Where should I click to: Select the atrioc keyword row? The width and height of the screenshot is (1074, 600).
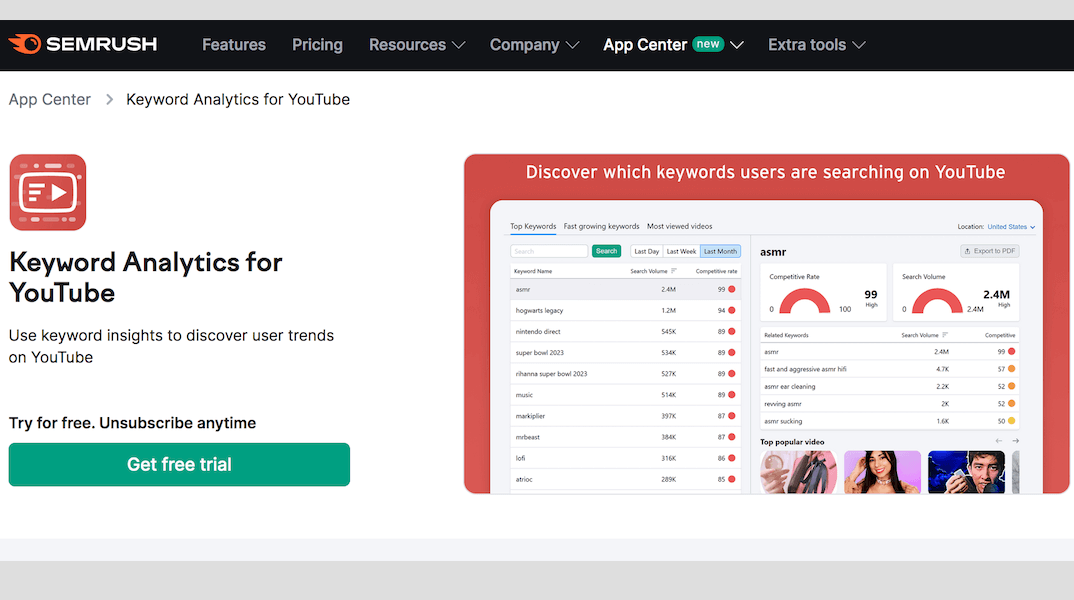625,479
